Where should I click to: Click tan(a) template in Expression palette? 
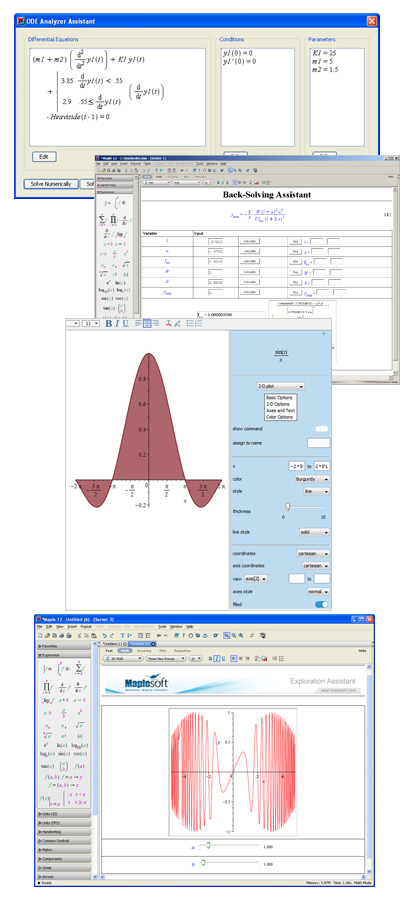46,766
